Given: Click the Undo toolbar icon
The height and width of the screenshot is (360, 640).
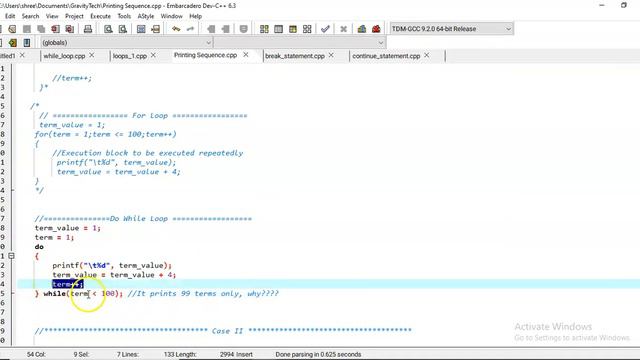Looking at the screenshot, I should 176,29.
